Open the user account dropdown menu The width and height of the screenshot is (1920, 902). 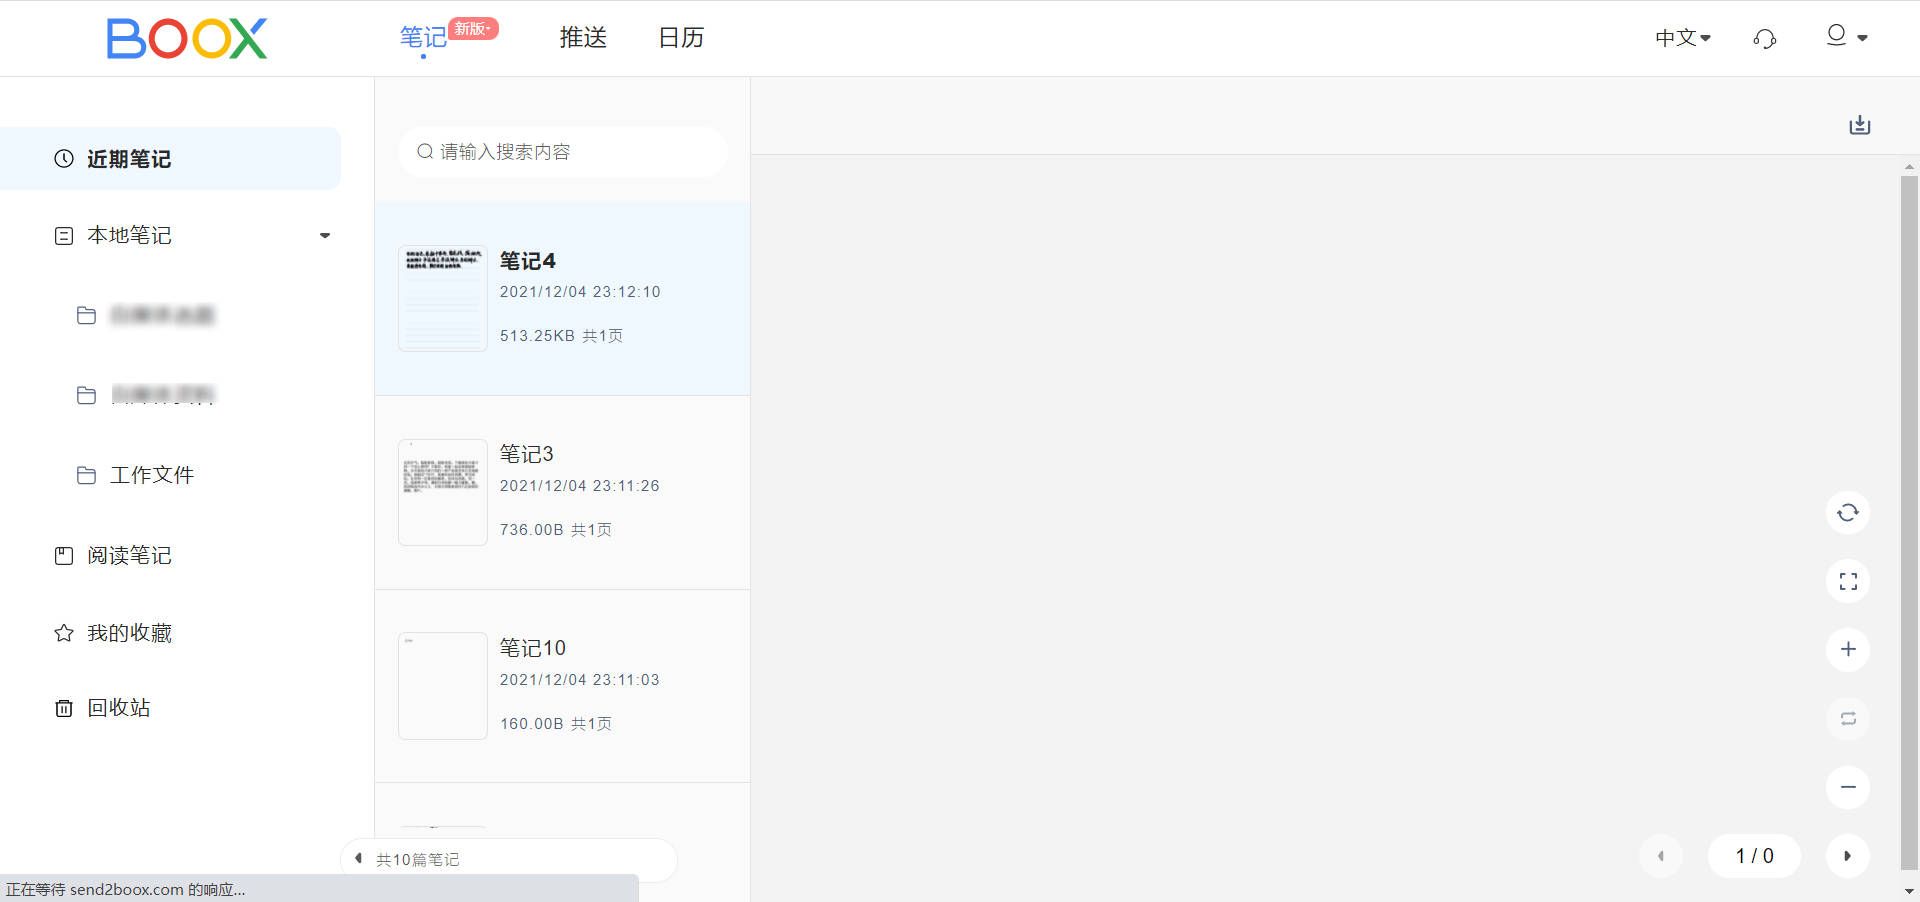pos(1846,37)
